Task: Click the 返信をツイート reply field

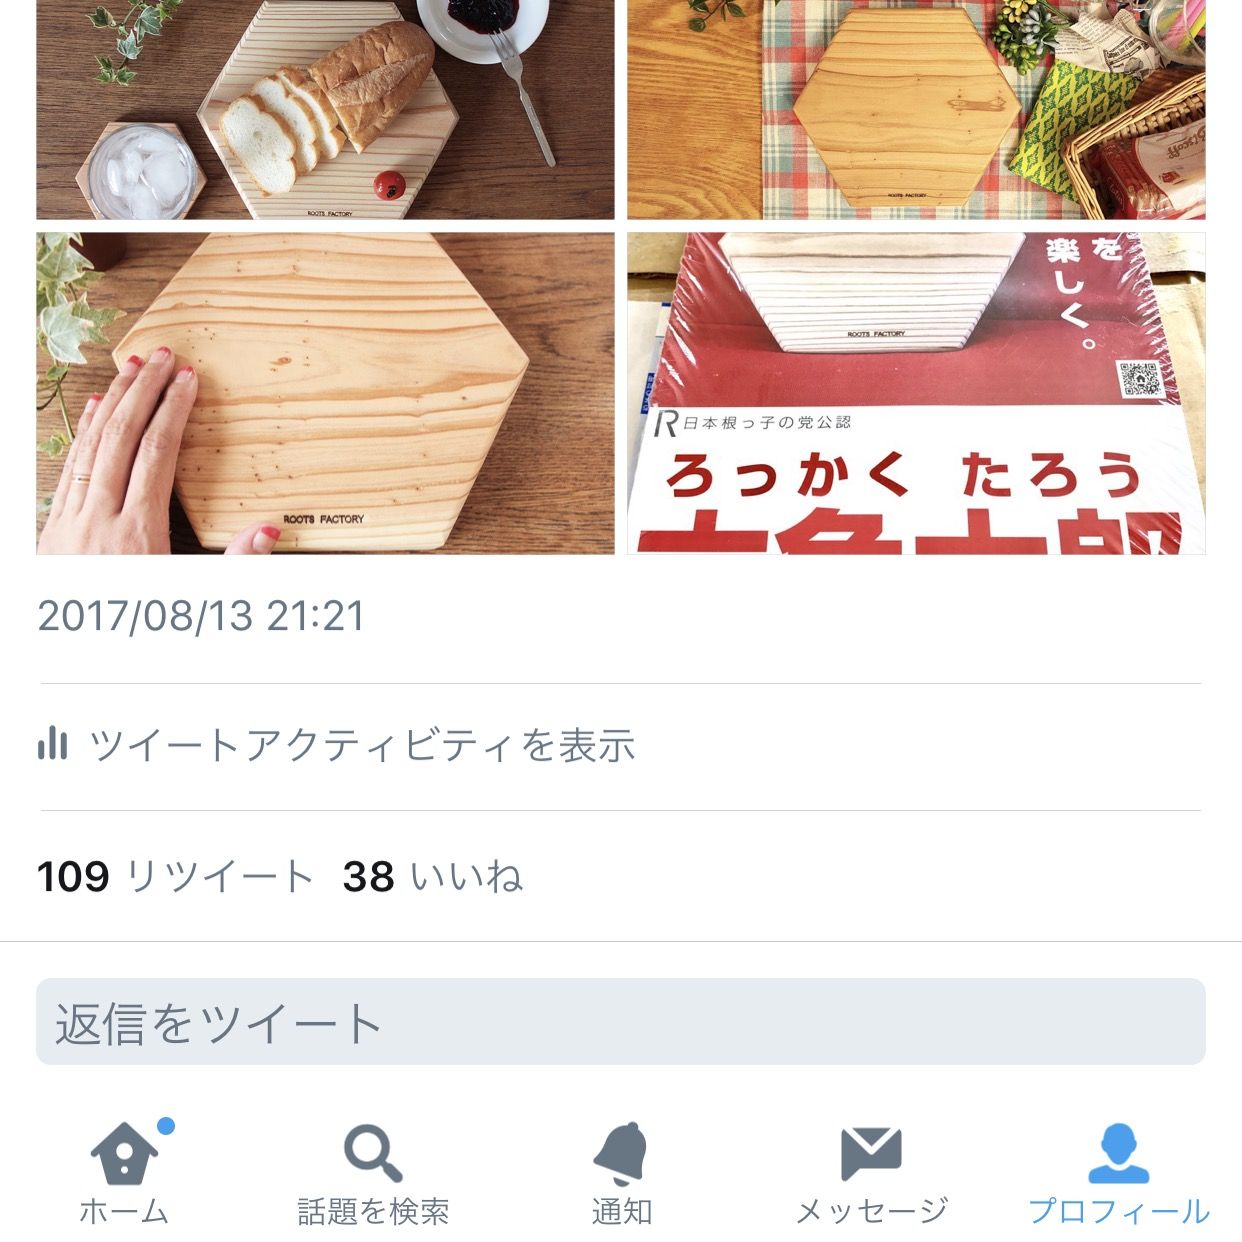Action: click(621, 1022)
